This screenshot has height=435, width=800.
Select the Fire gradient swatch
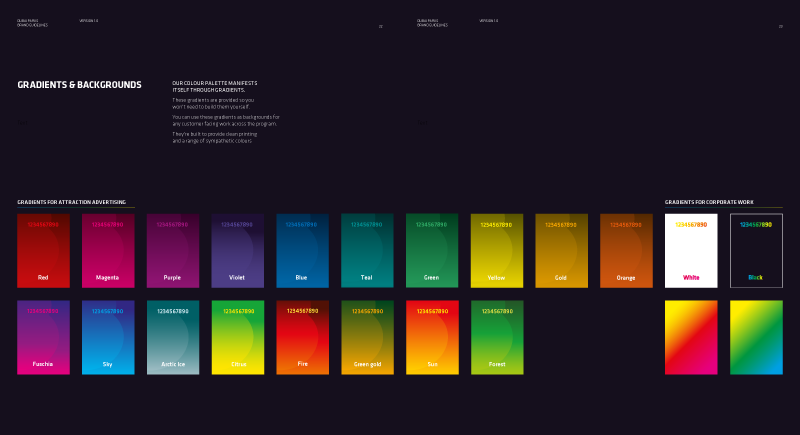303,338
